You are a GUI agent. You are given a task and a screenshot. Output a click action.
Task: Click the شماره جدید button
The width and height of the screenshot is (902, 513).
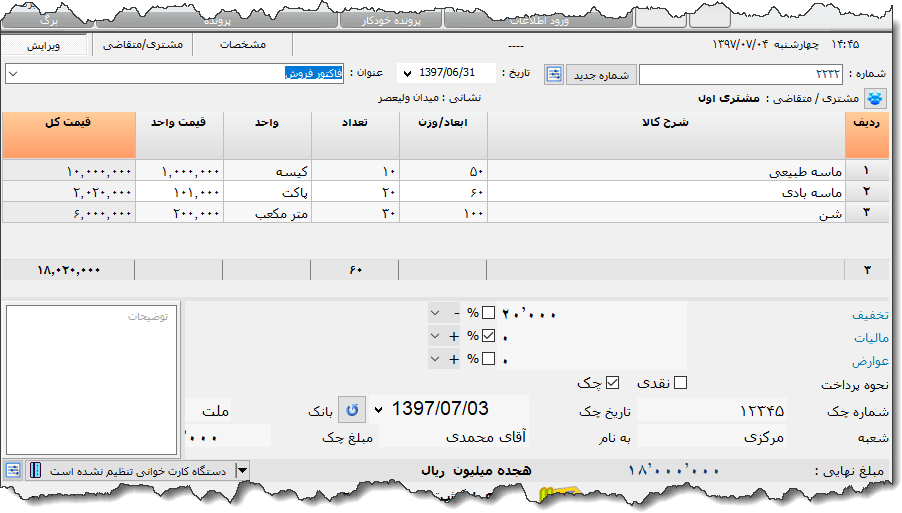(602, 74)
